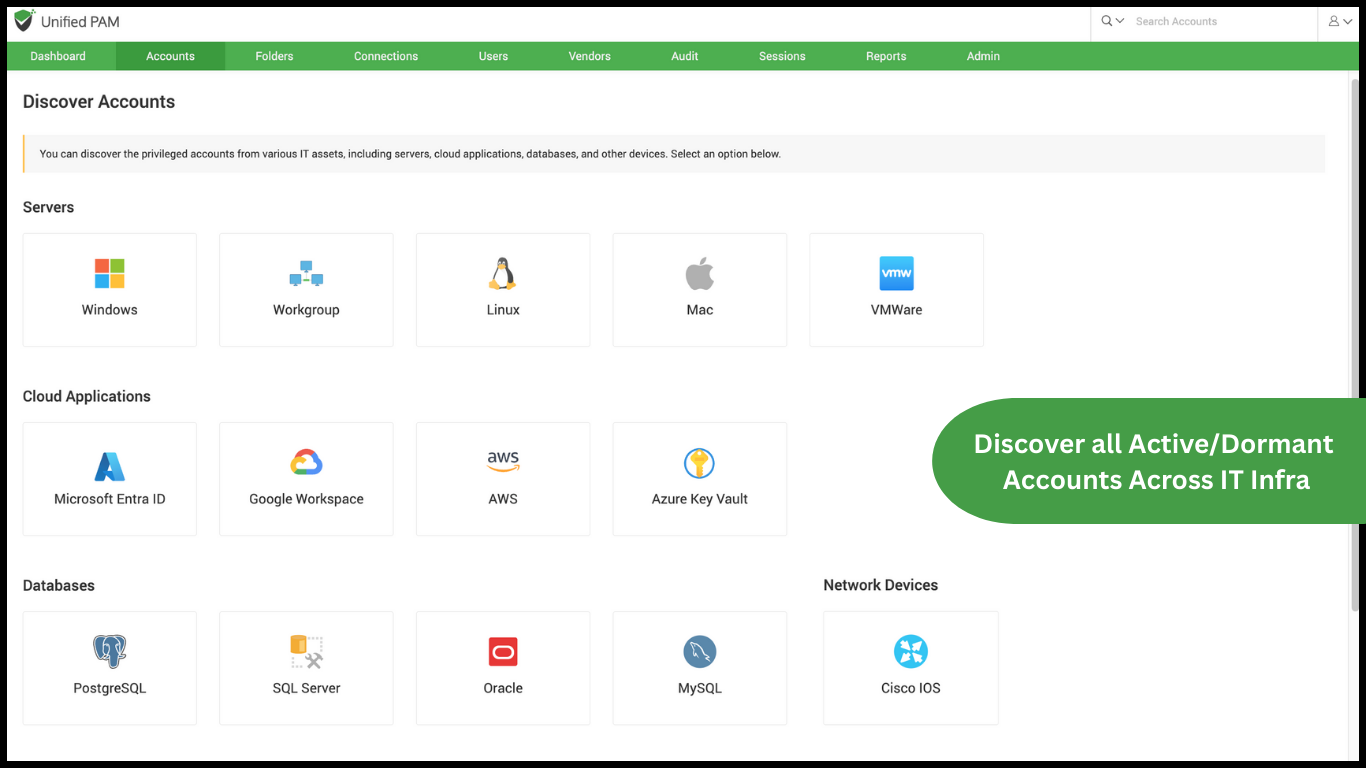Image resolution: width=1366 pixels, height=768 pixels.
Task: Choose the SQL Server database icon
Action: click(306, 652)
